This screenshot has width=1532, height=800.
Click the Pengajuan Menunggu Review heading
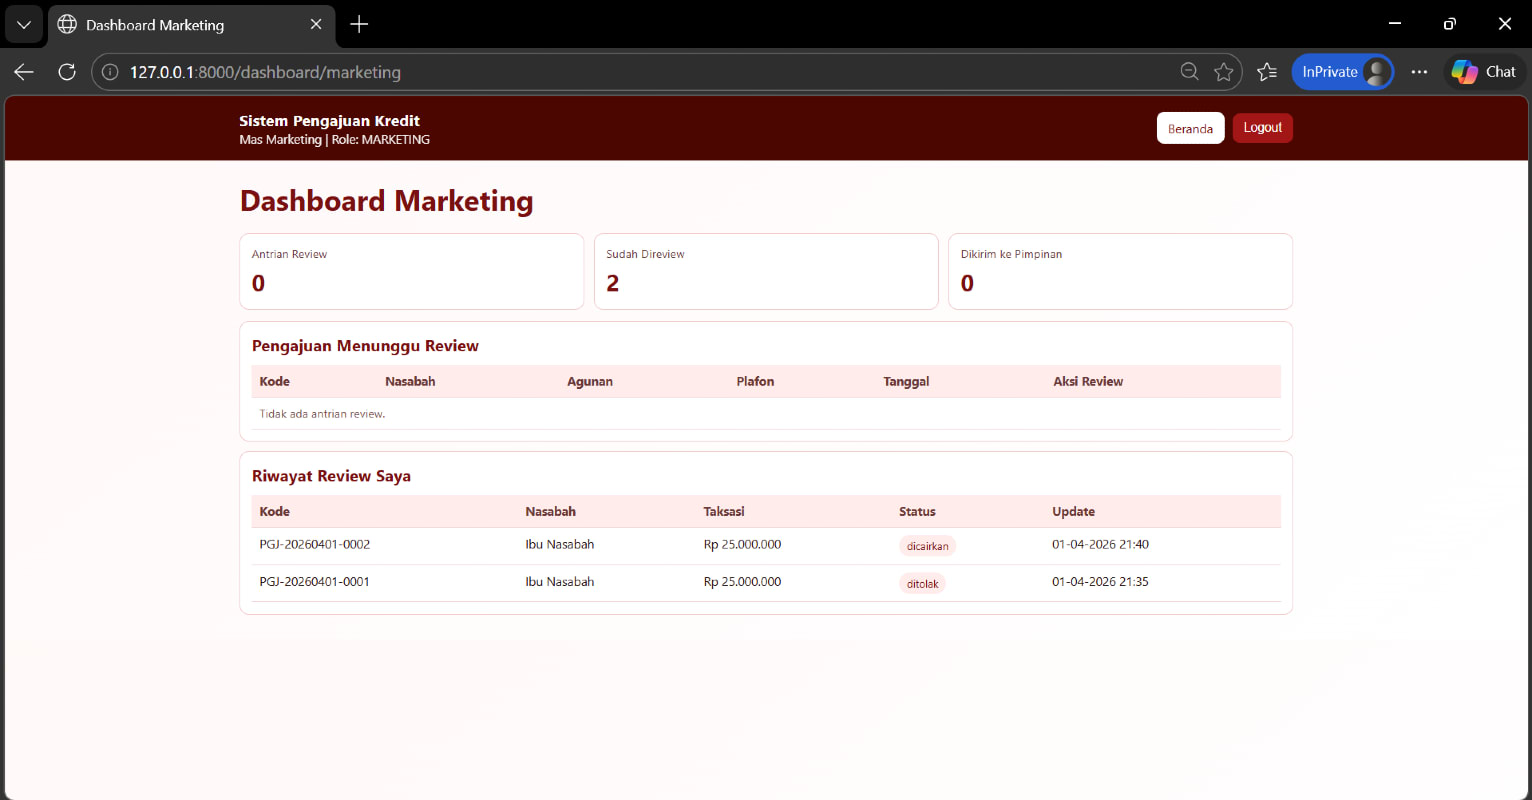(x=365, y=346)
